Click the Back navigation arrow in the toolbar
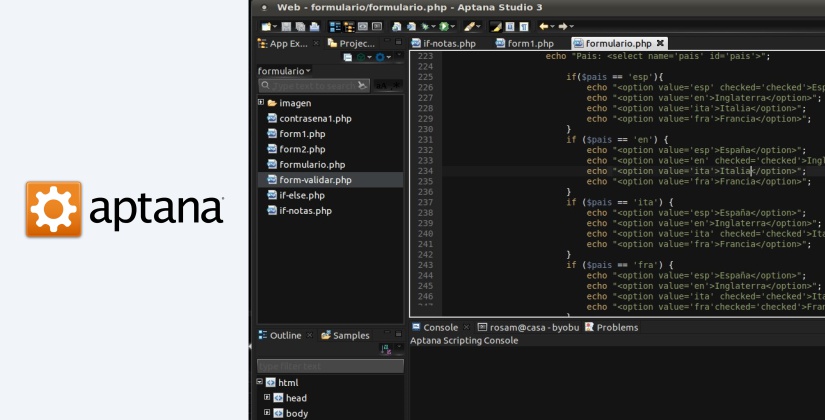The height and width of the screenshot is (420, 825). coord(544,26)
